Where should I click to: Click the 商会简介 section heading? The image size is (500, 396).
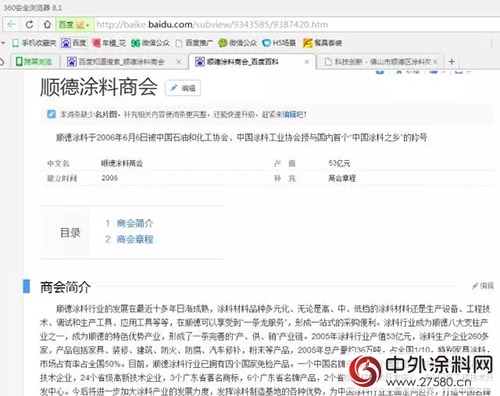[65, 287]
